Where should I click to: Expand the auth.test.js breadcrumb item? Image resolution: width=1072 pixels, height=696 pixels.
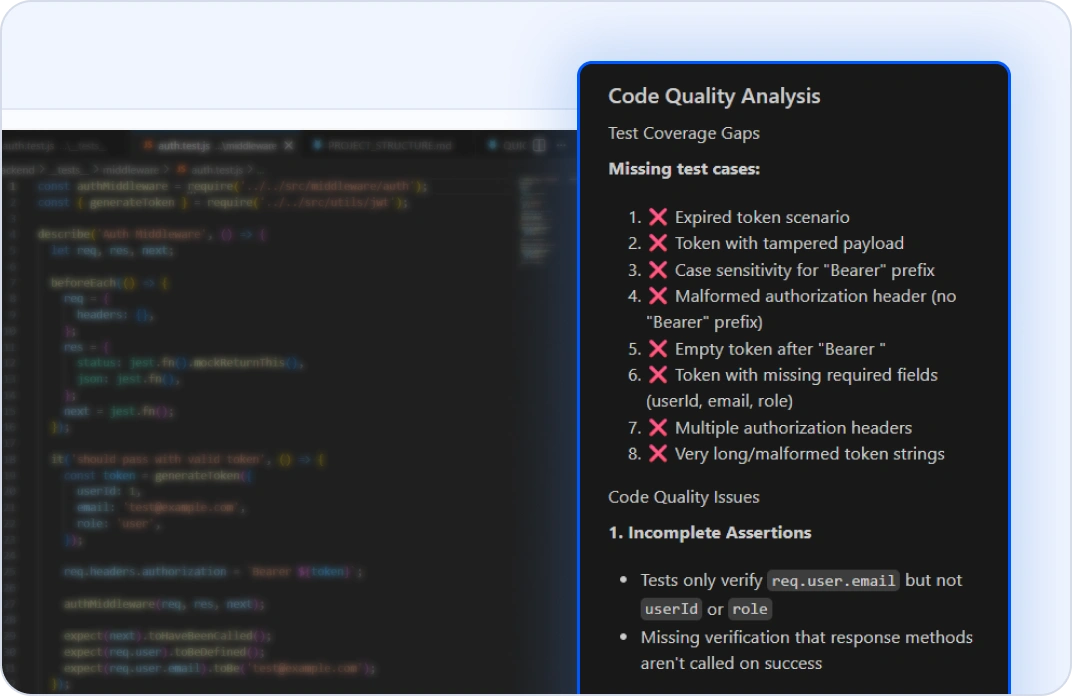coord(213,169)
